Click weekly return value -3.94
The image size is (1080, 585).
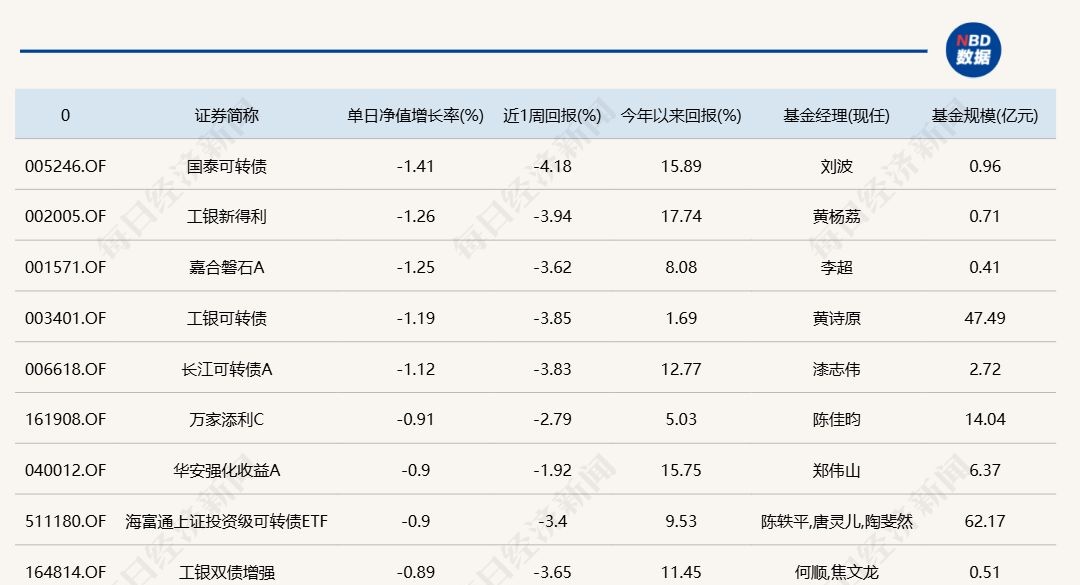tap(552, 216)
